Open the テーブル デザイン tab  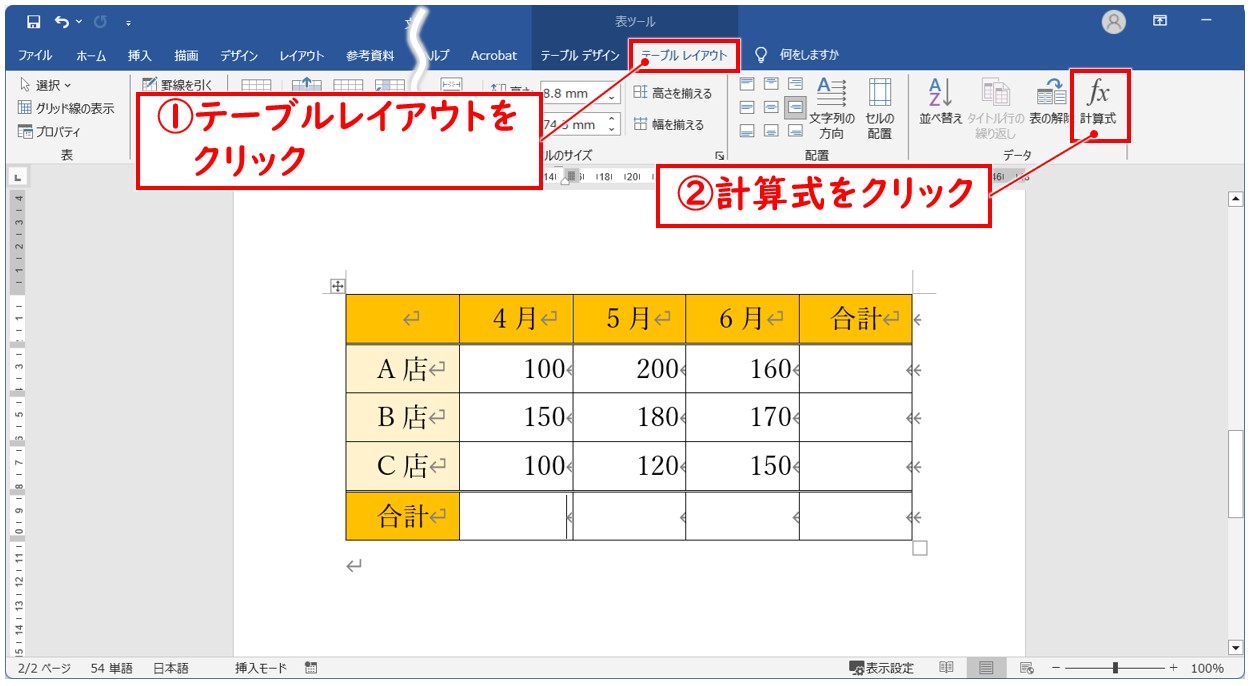(x=580, y=56)
